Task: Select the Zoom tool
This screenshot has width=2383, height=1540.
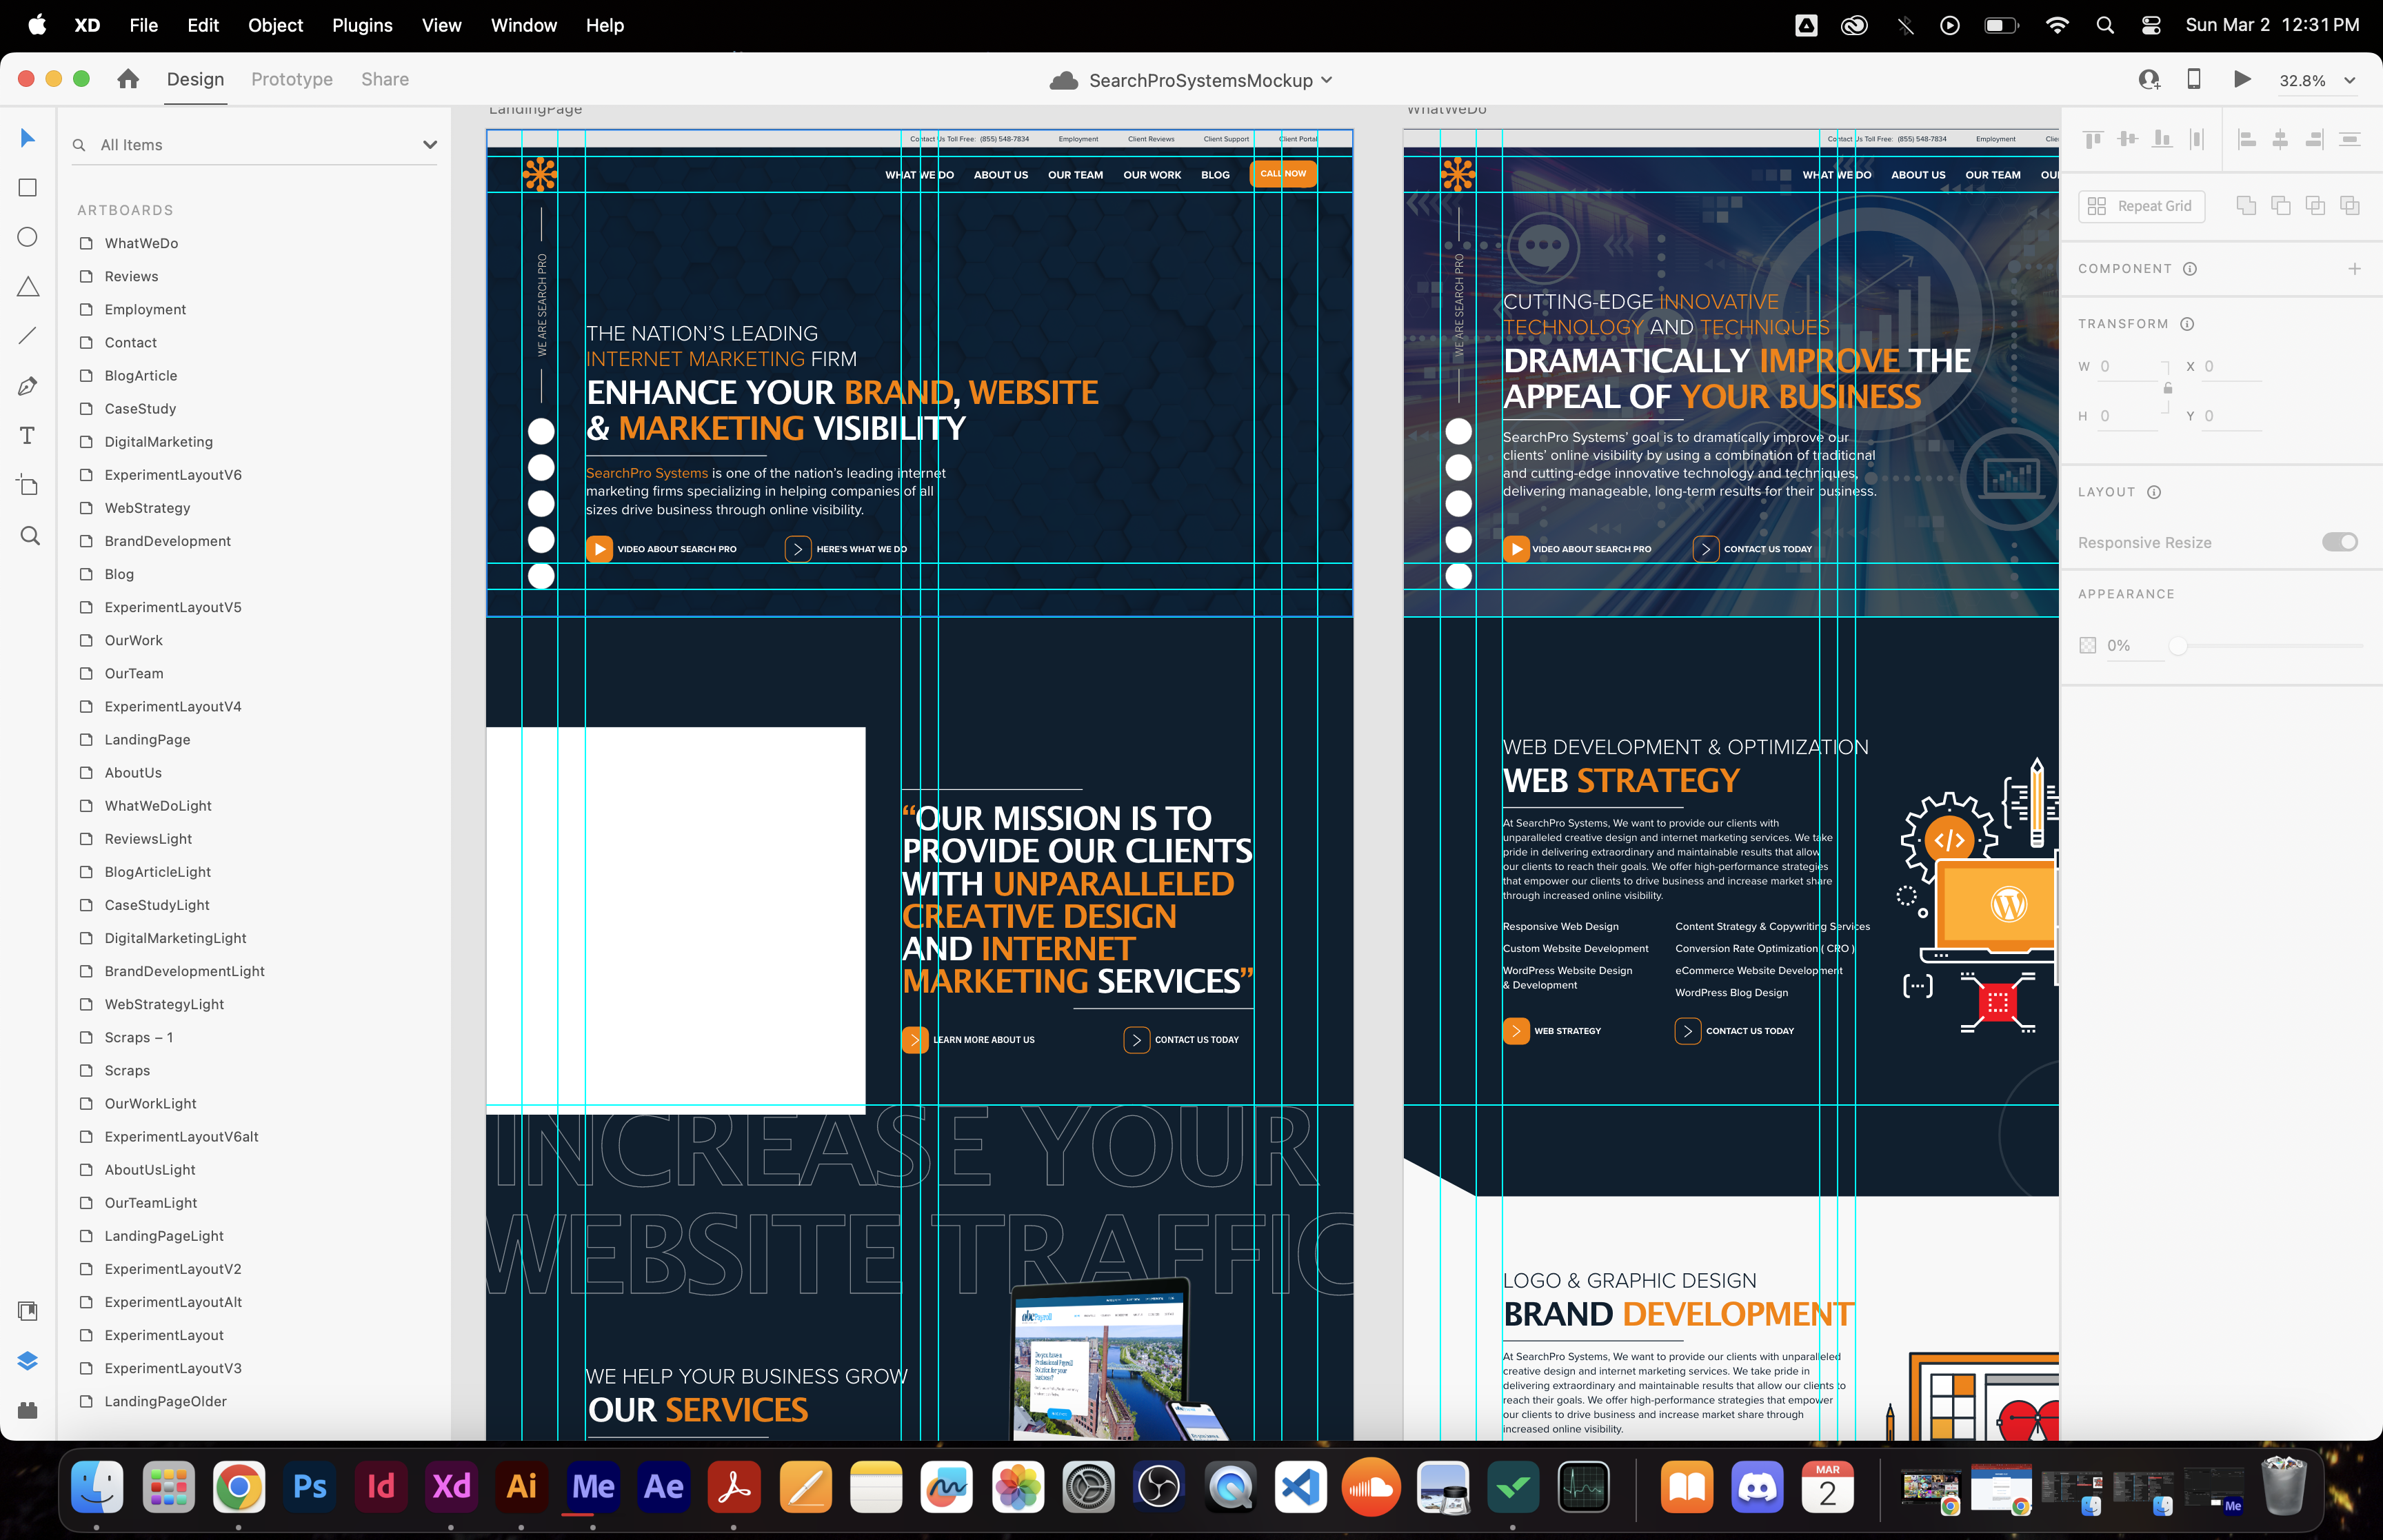Action: tap(30, 536)
